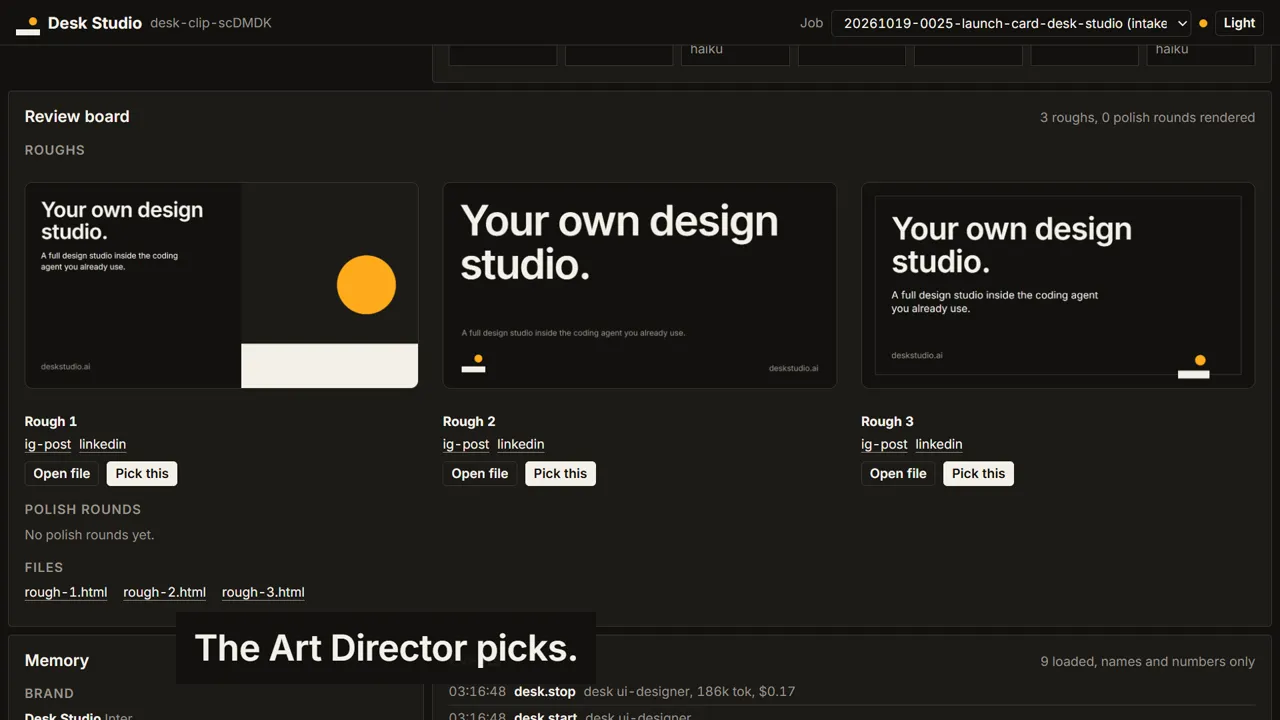
Task: Click the ROUGHS section label
Action: (55, 150)
